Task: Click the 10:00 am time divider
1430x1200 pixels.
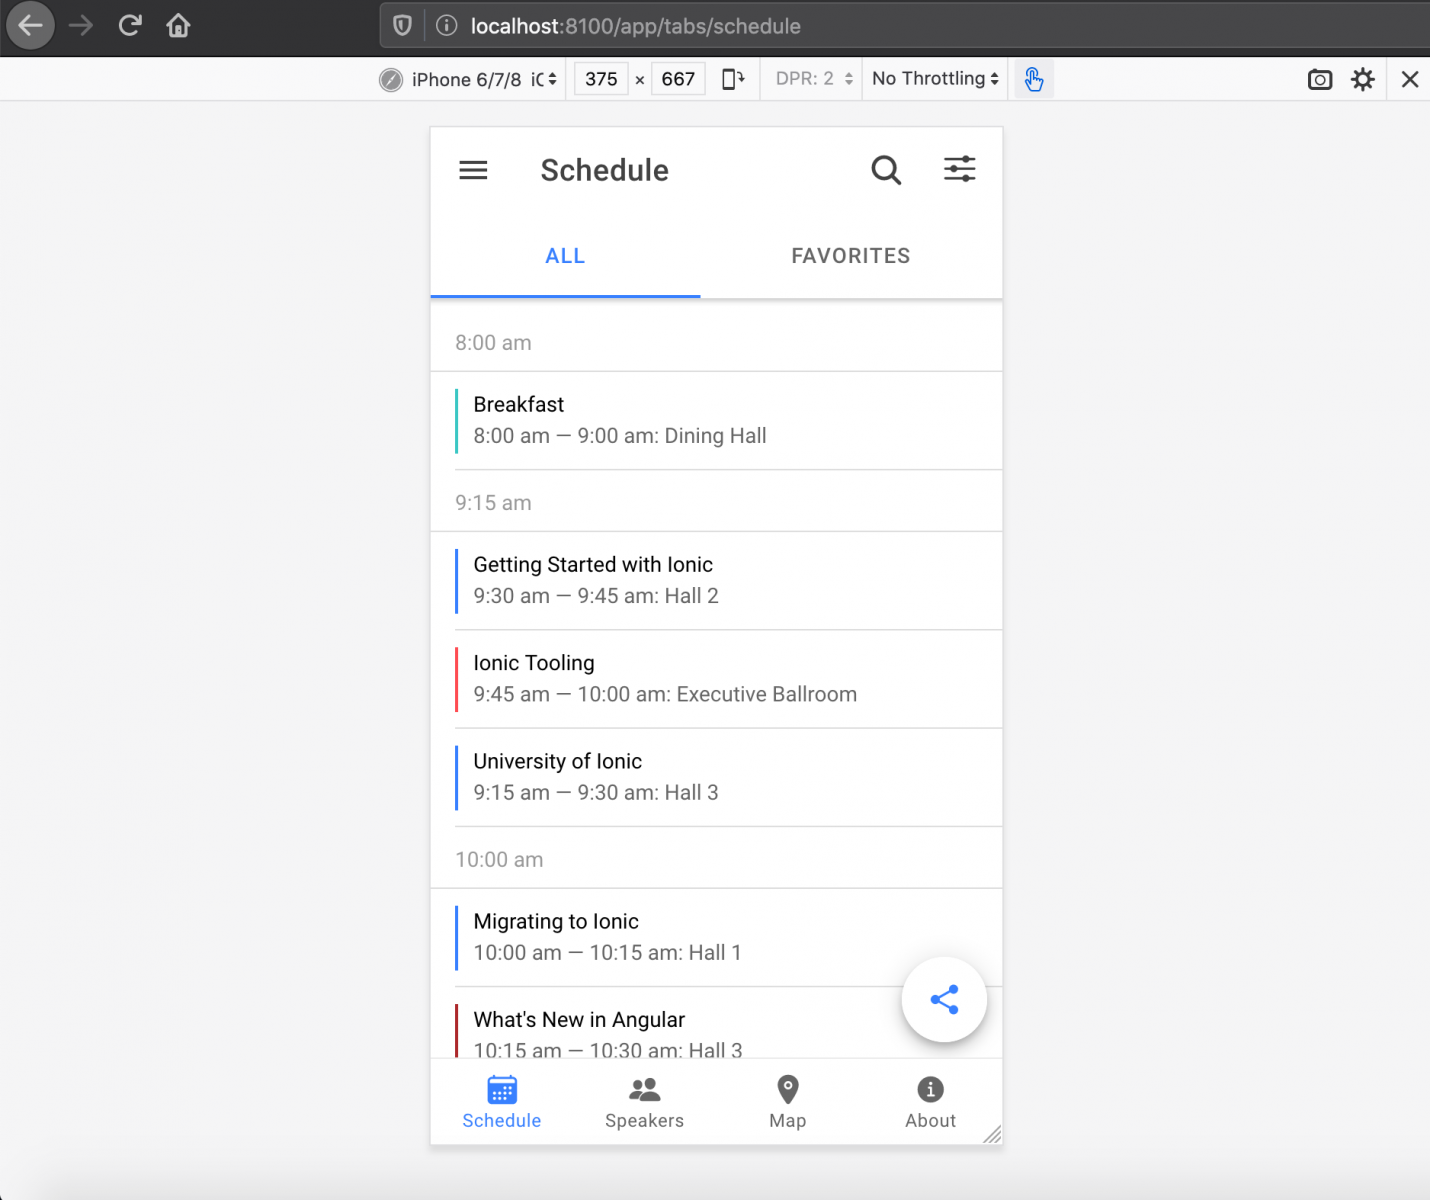Action: (x=716, y=858)
